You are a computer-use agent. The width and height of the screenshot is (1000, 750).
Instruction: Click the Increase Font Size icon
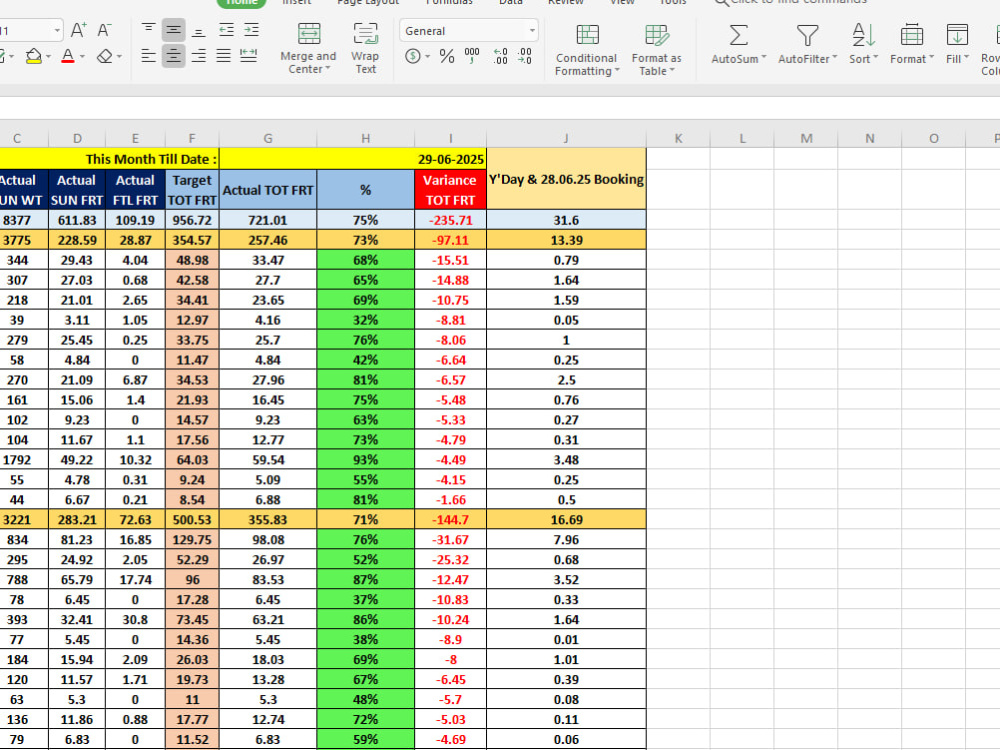(x=78, y=30)
